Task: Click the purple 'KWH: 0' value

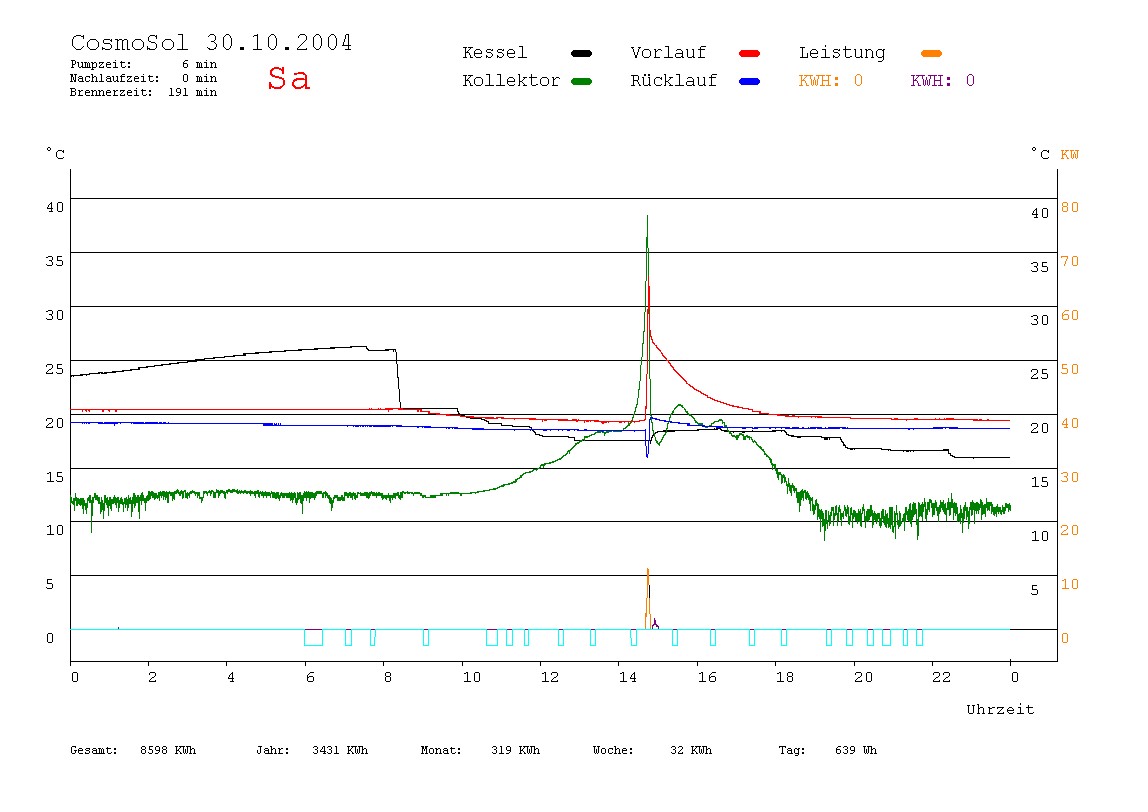Action: click(943, 81)
